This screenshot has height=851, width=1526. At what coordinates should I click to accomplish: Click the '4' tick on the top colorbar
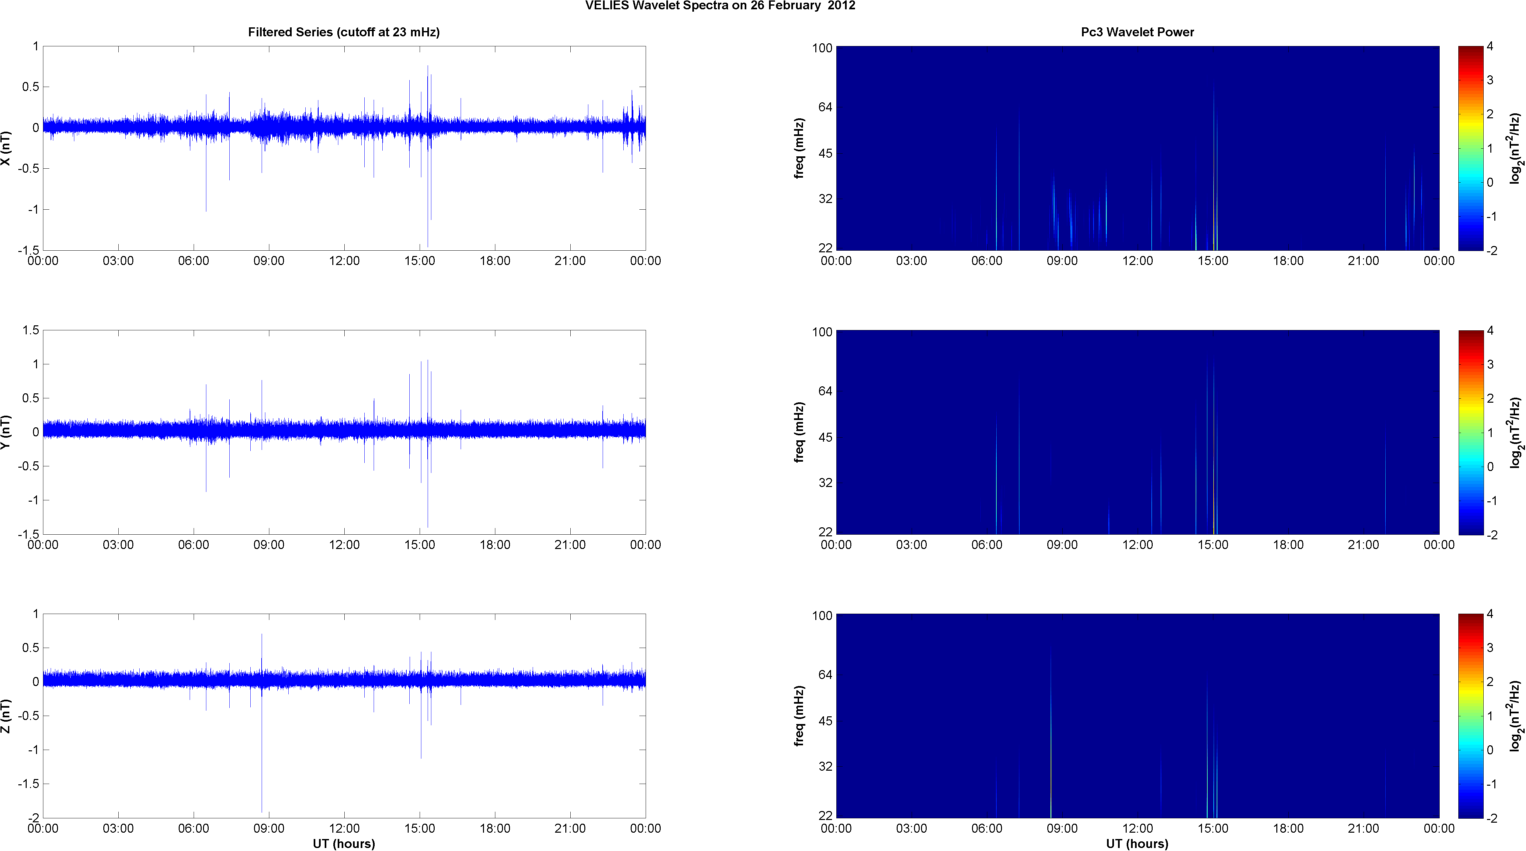1490,46
